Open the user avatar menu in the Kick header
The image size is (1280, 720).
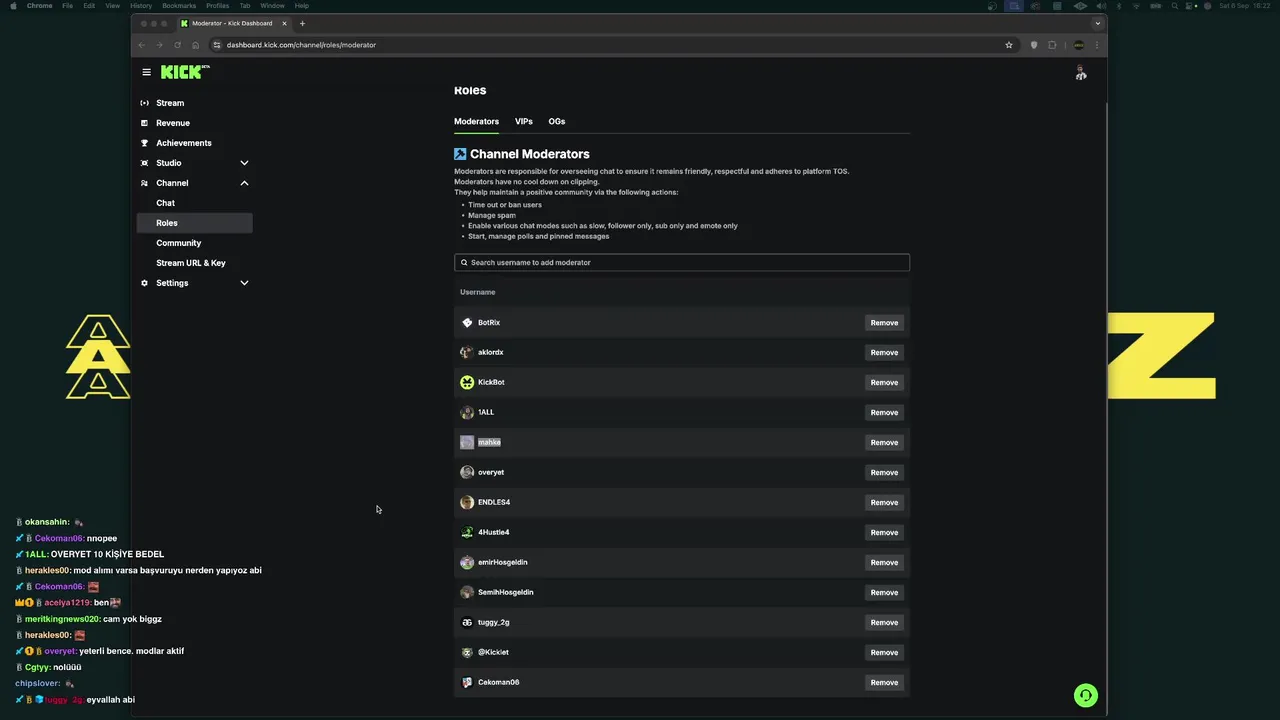point(1081,73)
